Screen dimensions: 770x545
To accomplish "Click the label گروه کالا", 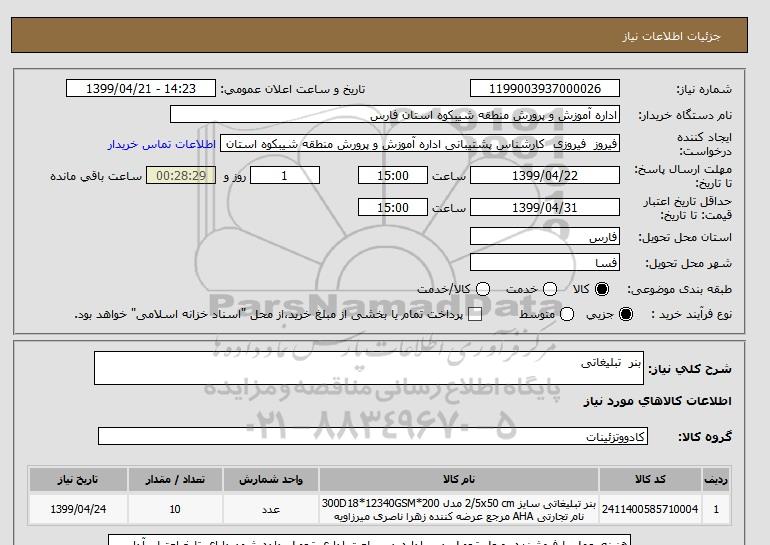I will pyautogui.click(x=705, y=436).
